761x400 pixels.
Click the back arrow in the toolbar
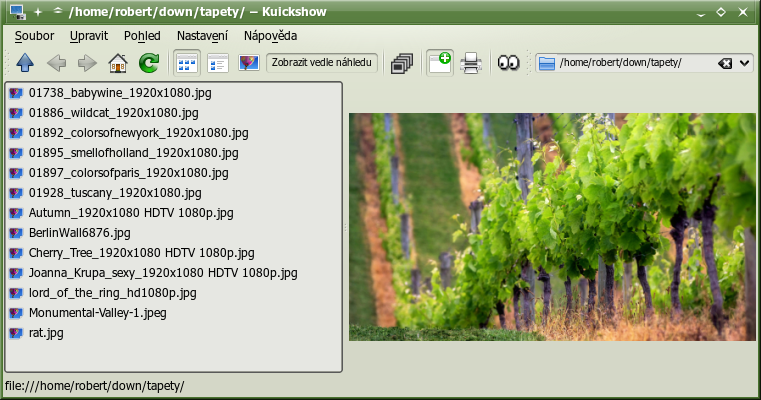click(56, 63)
